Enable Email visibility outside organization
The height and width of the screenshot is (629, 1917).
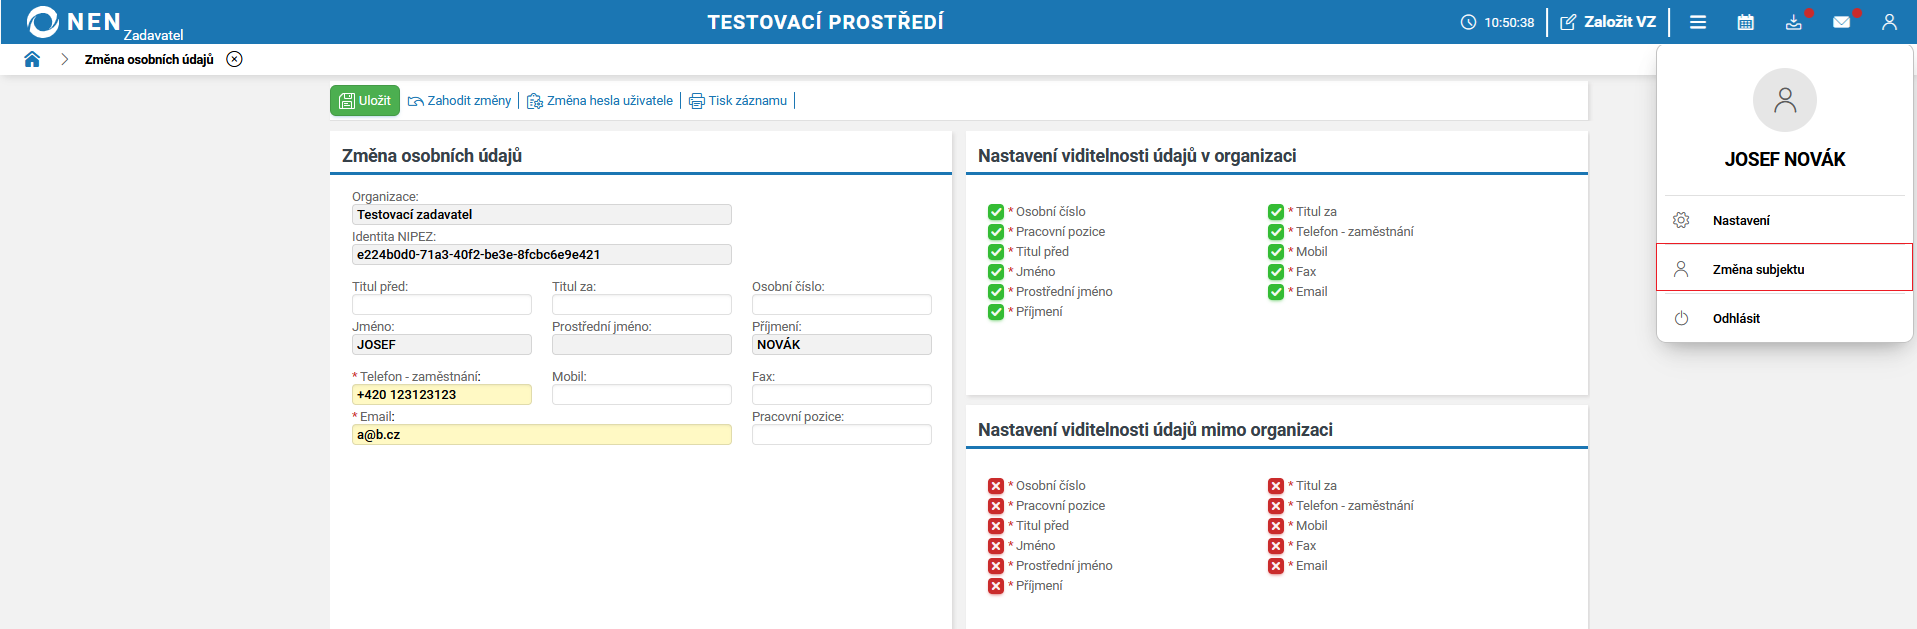[x=1276, y=566]
